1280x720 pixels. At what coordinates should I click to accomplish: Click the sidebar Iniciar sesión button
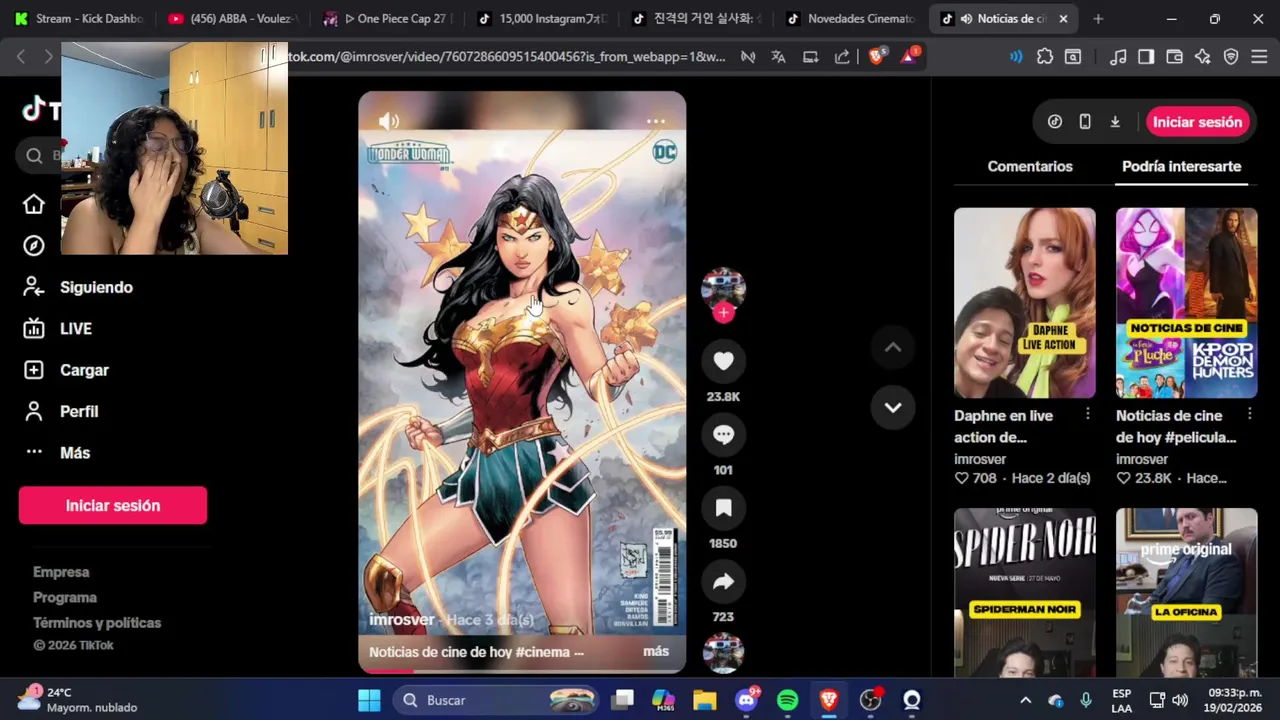coord(113,505)
